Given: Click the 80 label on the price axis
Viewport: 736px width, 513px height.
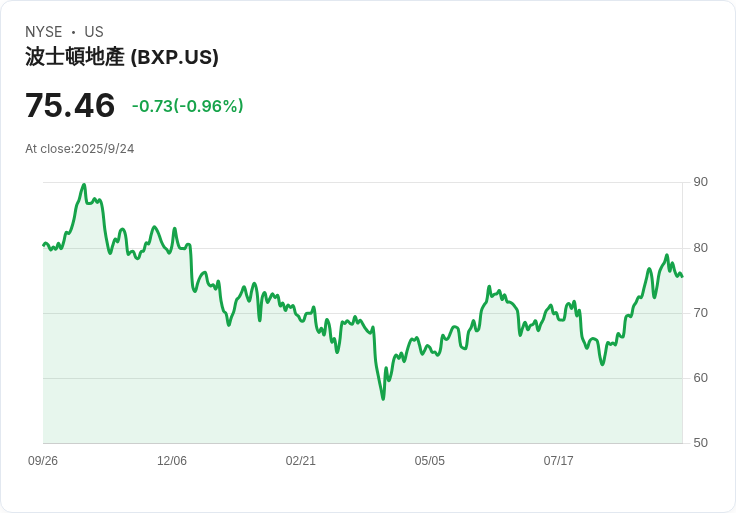Looking at the screenshot, I should [700, 248].
